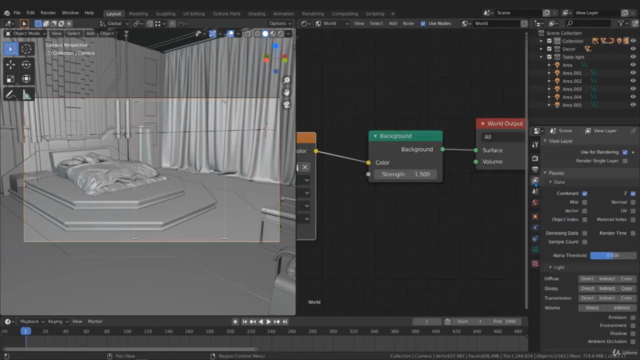Click Diffuse Direct pass button
Image resolution: width=640 pixels, height=360 pixels.
click(587, 279)
